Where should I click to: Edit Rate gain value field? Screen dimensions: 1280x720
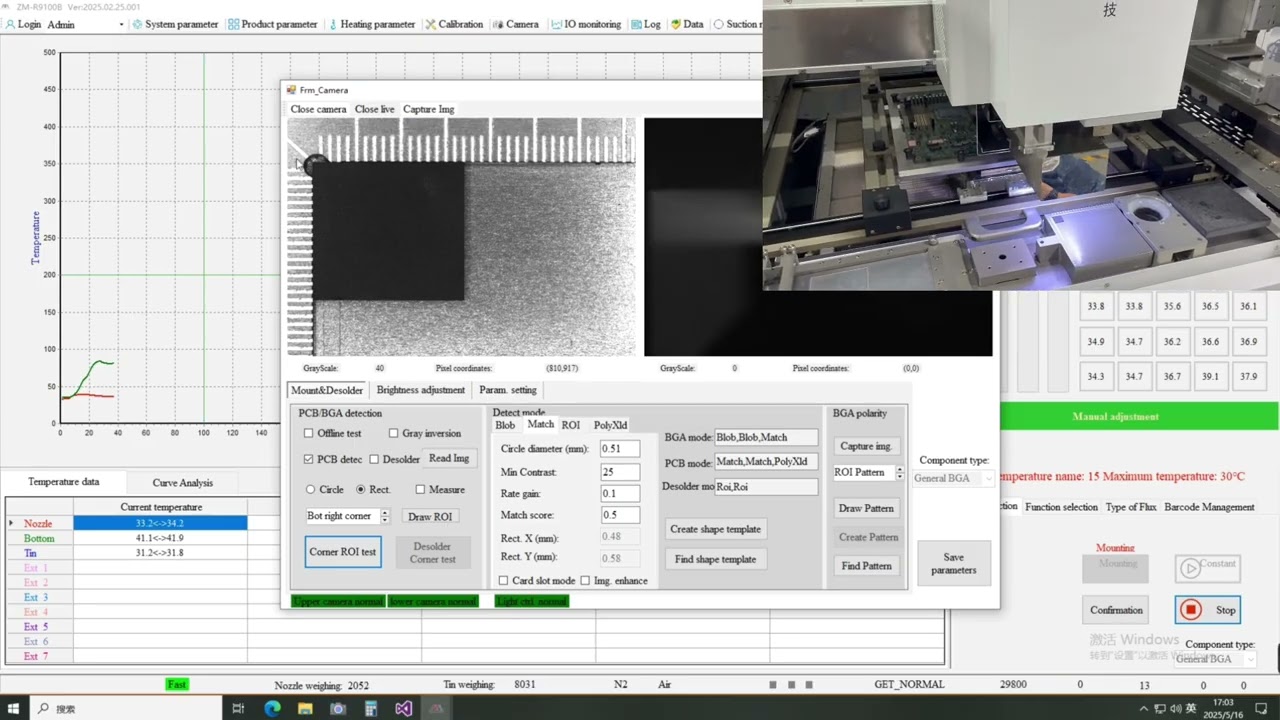coord(620,493)
